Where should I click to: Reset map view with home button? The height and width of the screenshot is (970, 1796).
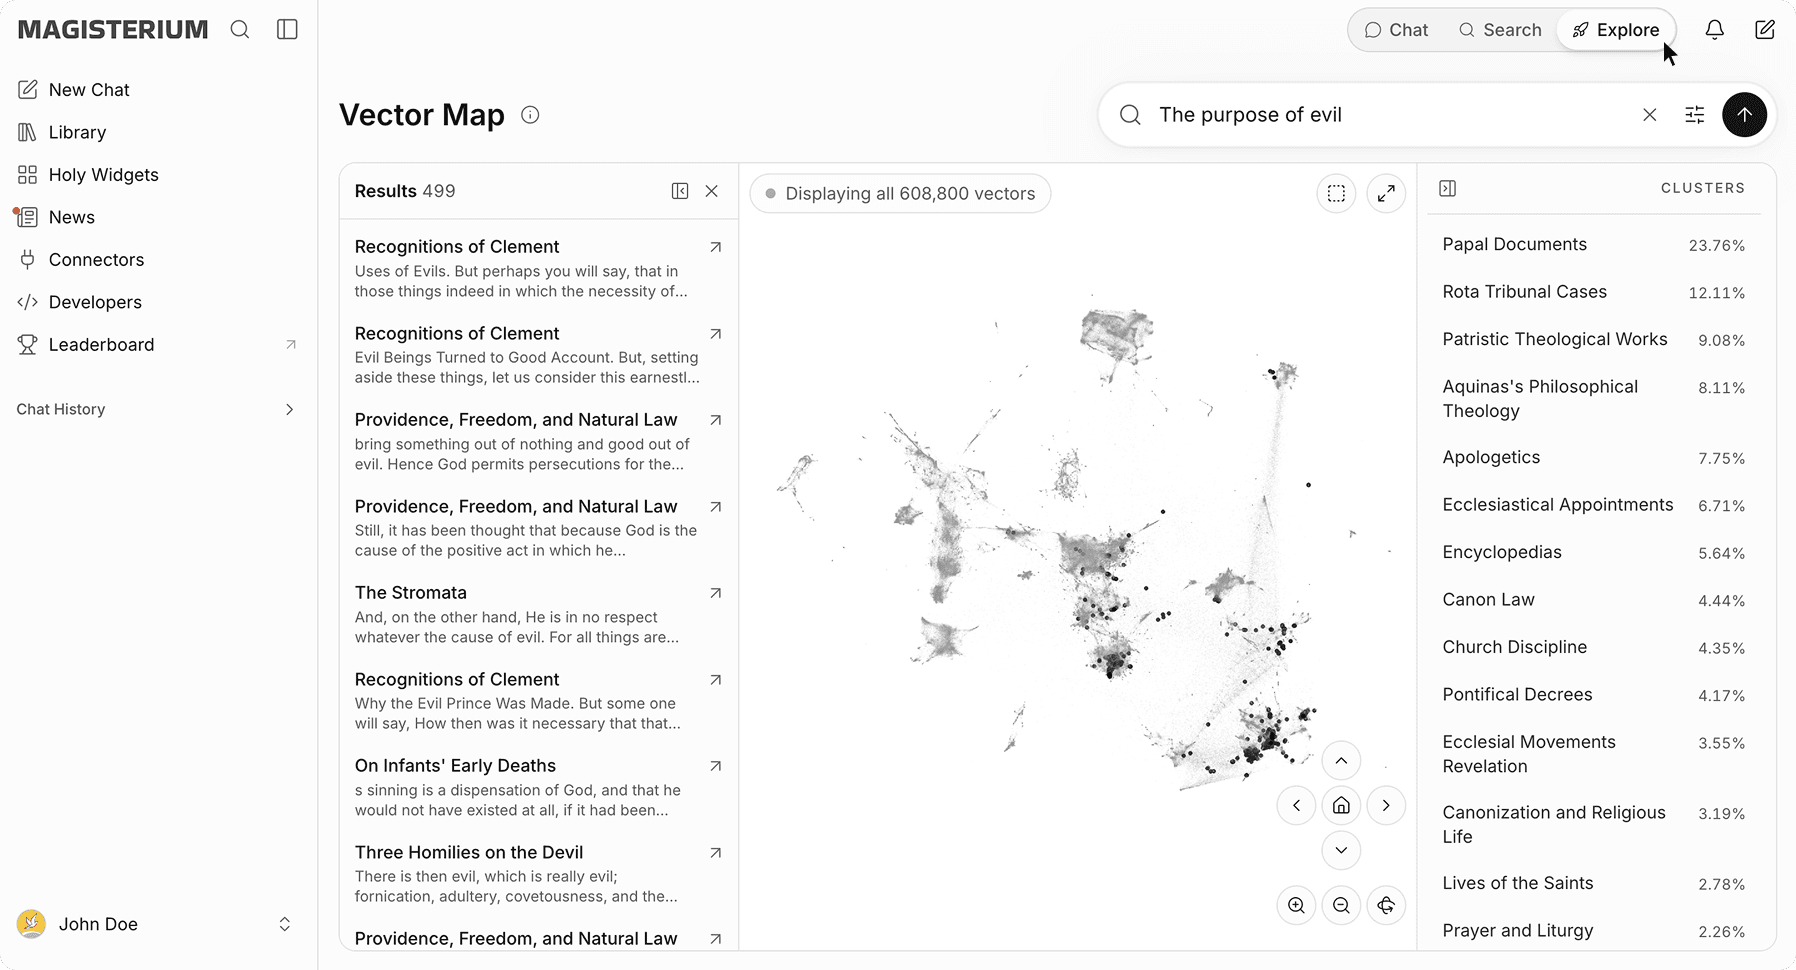point(1341,806)
